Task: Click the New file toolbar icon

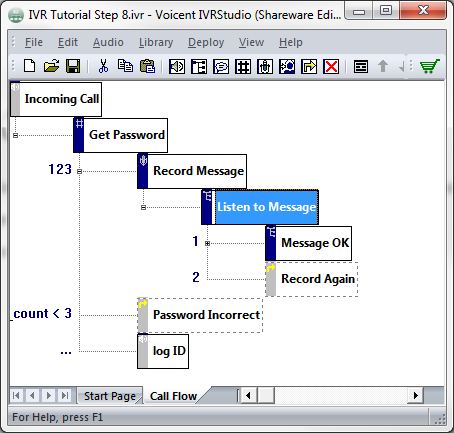Action: pos(30,66)
